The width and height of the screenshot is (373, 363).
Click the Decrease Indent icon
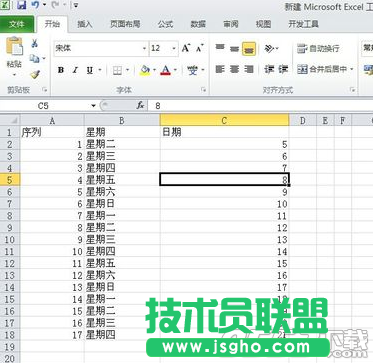(269, 69)
